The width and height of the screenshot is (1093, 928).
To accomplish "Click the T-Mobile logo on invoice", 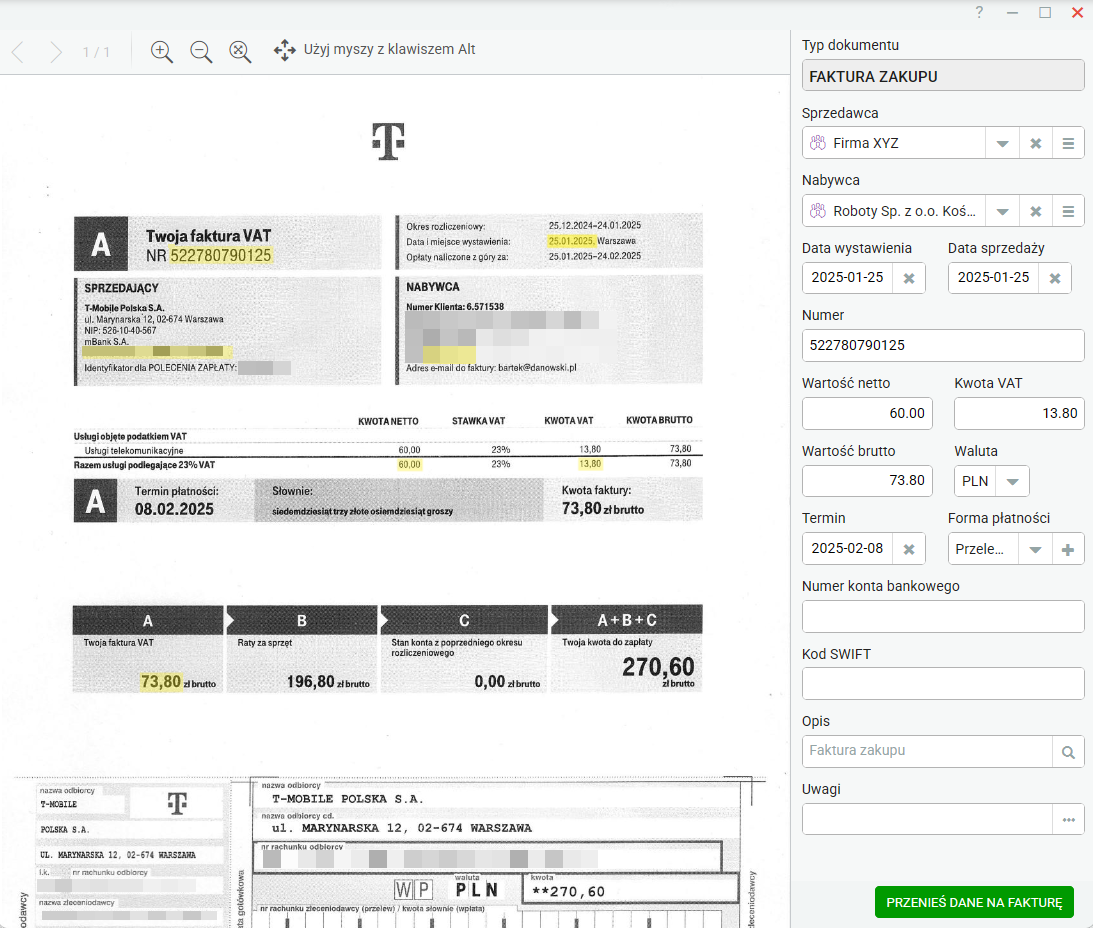I will (388, 142).
